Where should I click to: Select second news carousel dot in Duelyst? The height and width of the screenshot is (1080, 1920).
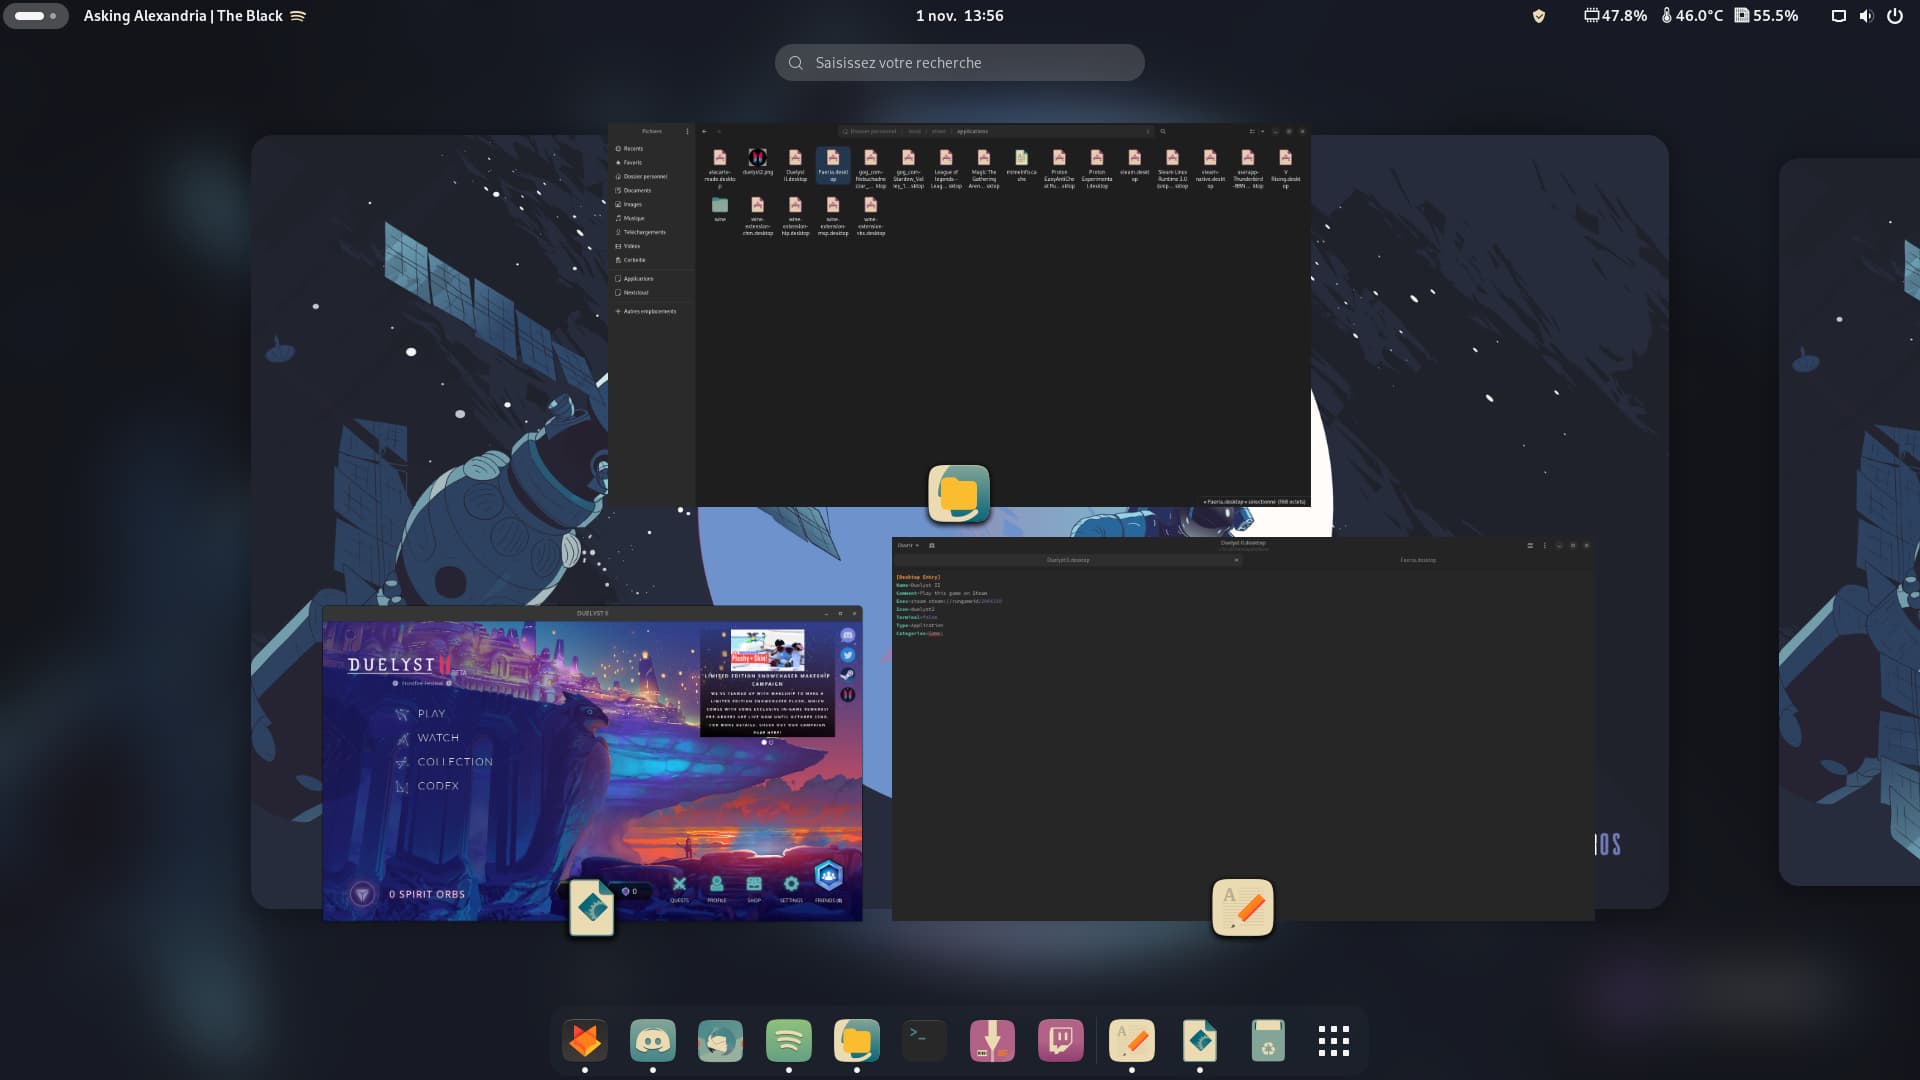[771, 742]
